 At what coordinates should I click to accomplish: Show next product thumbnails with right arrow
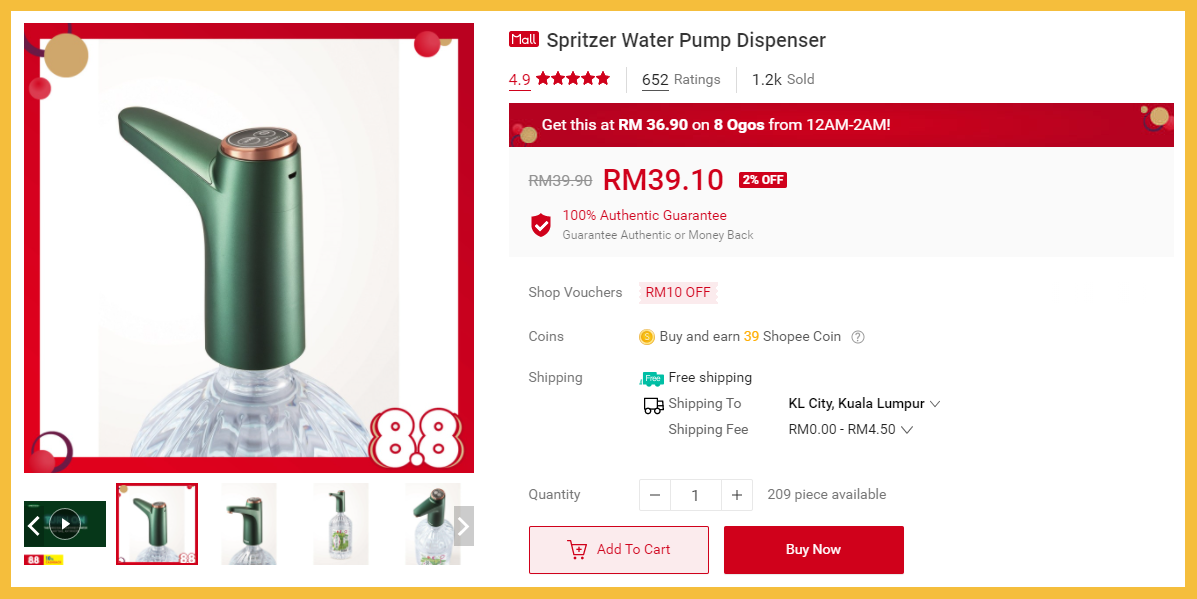463,526
